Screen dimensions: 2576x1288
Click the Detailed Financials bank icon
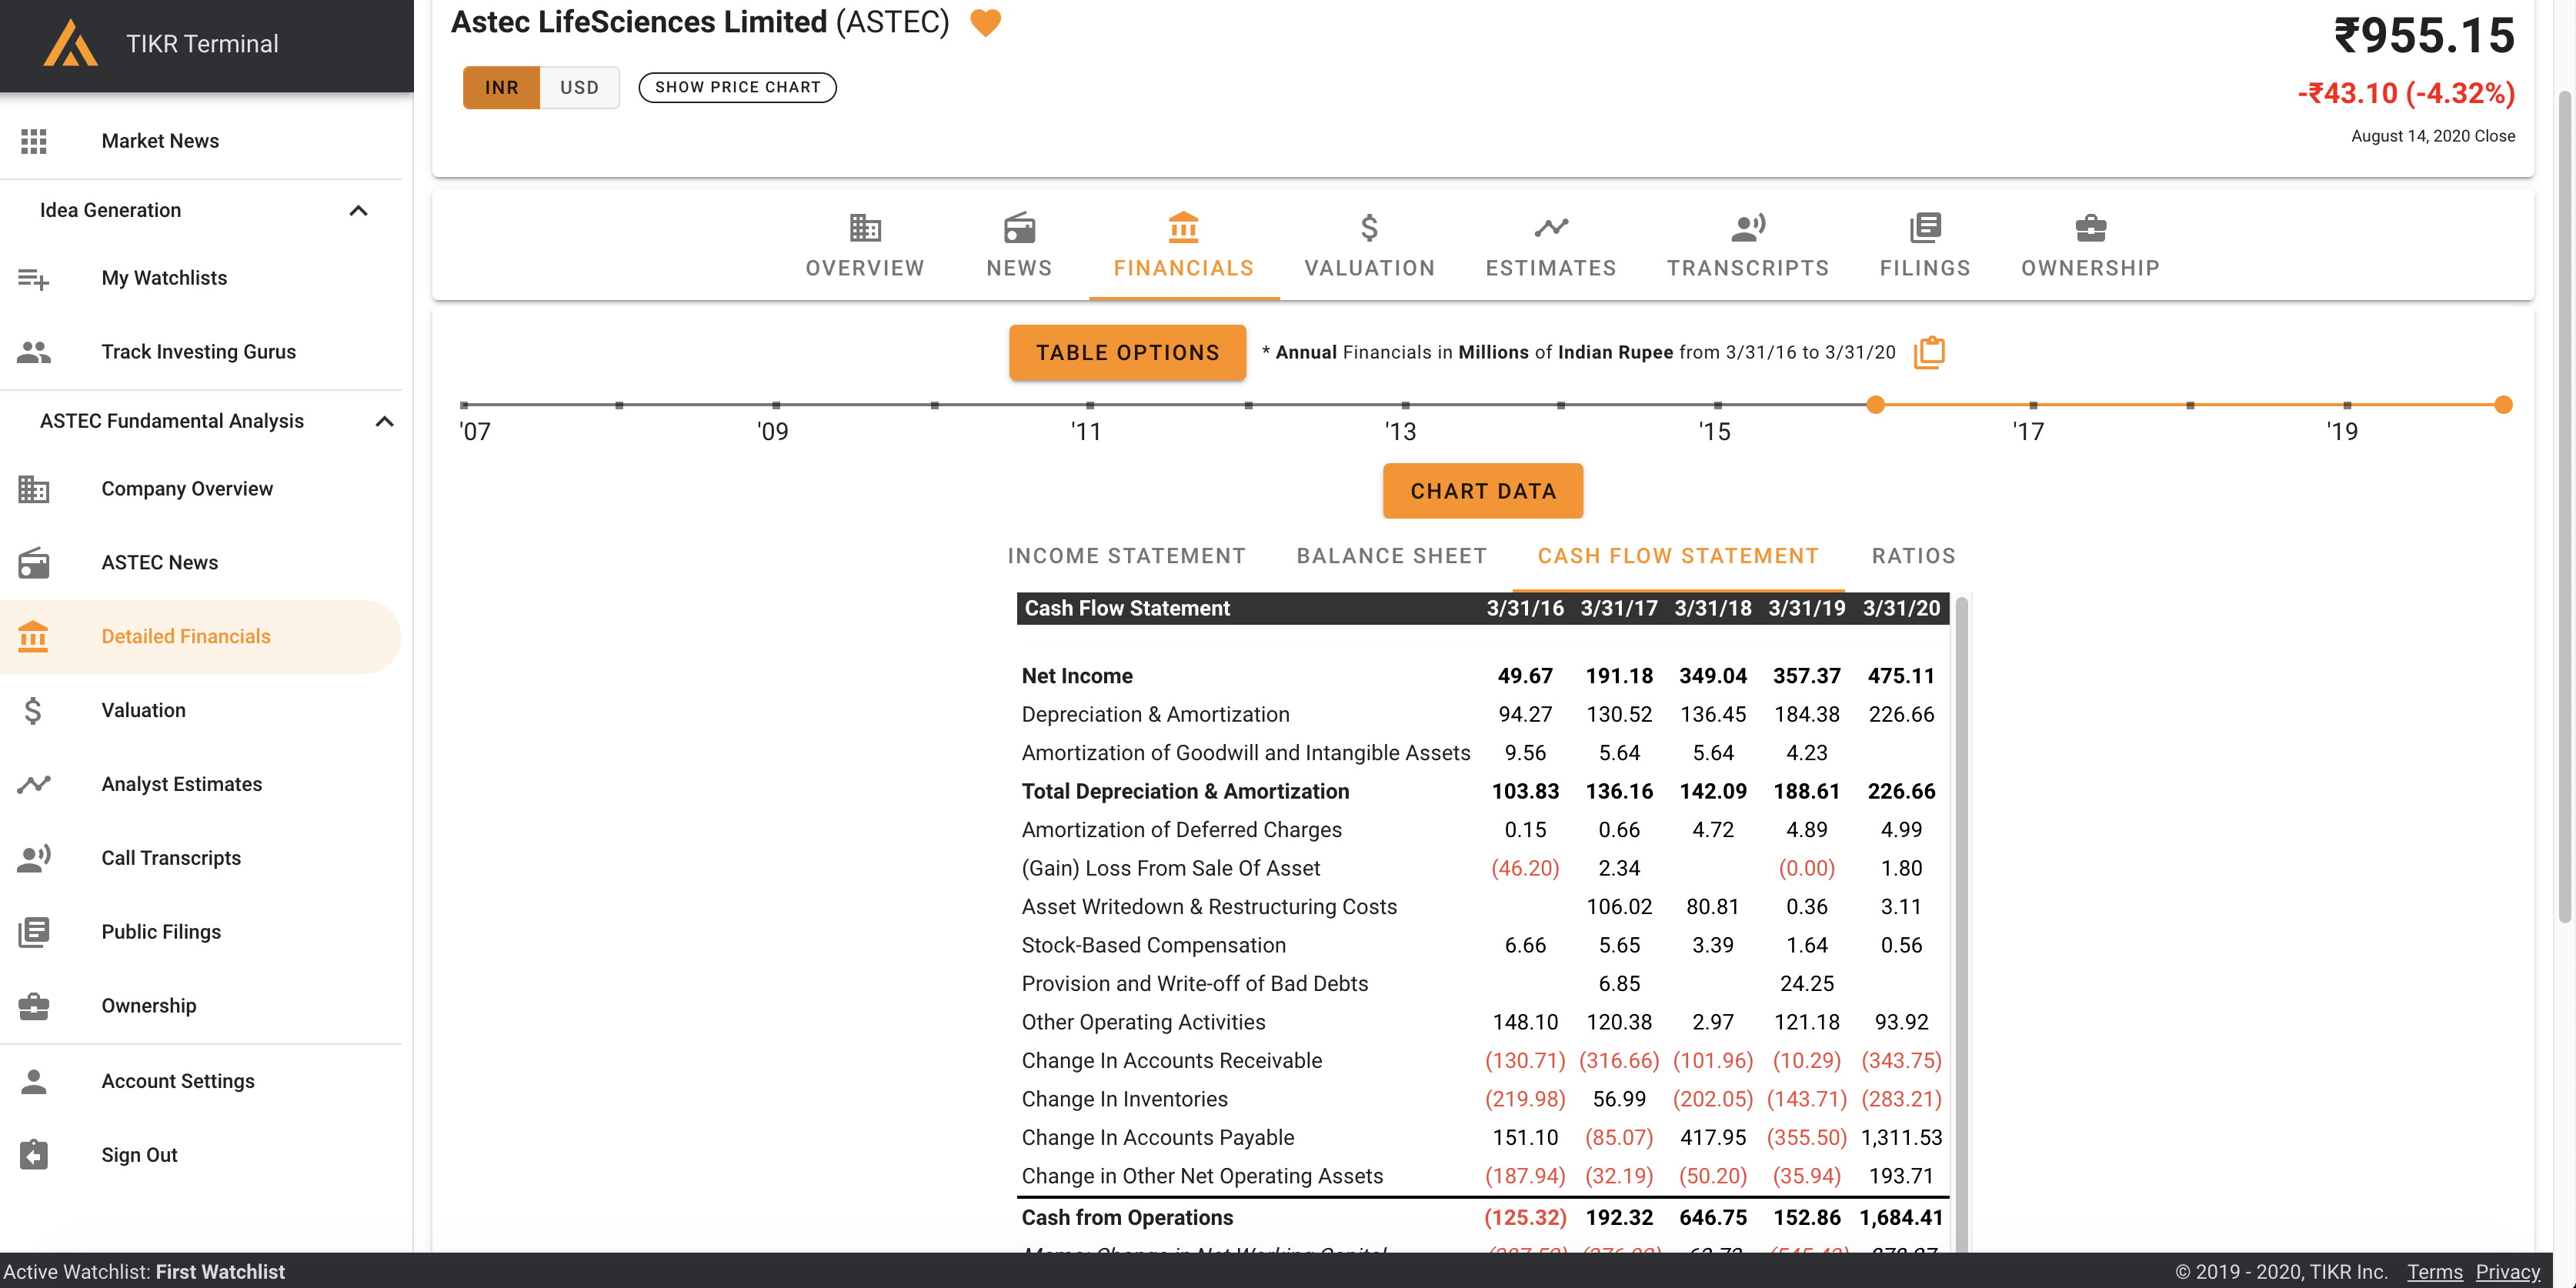point(34,636)
